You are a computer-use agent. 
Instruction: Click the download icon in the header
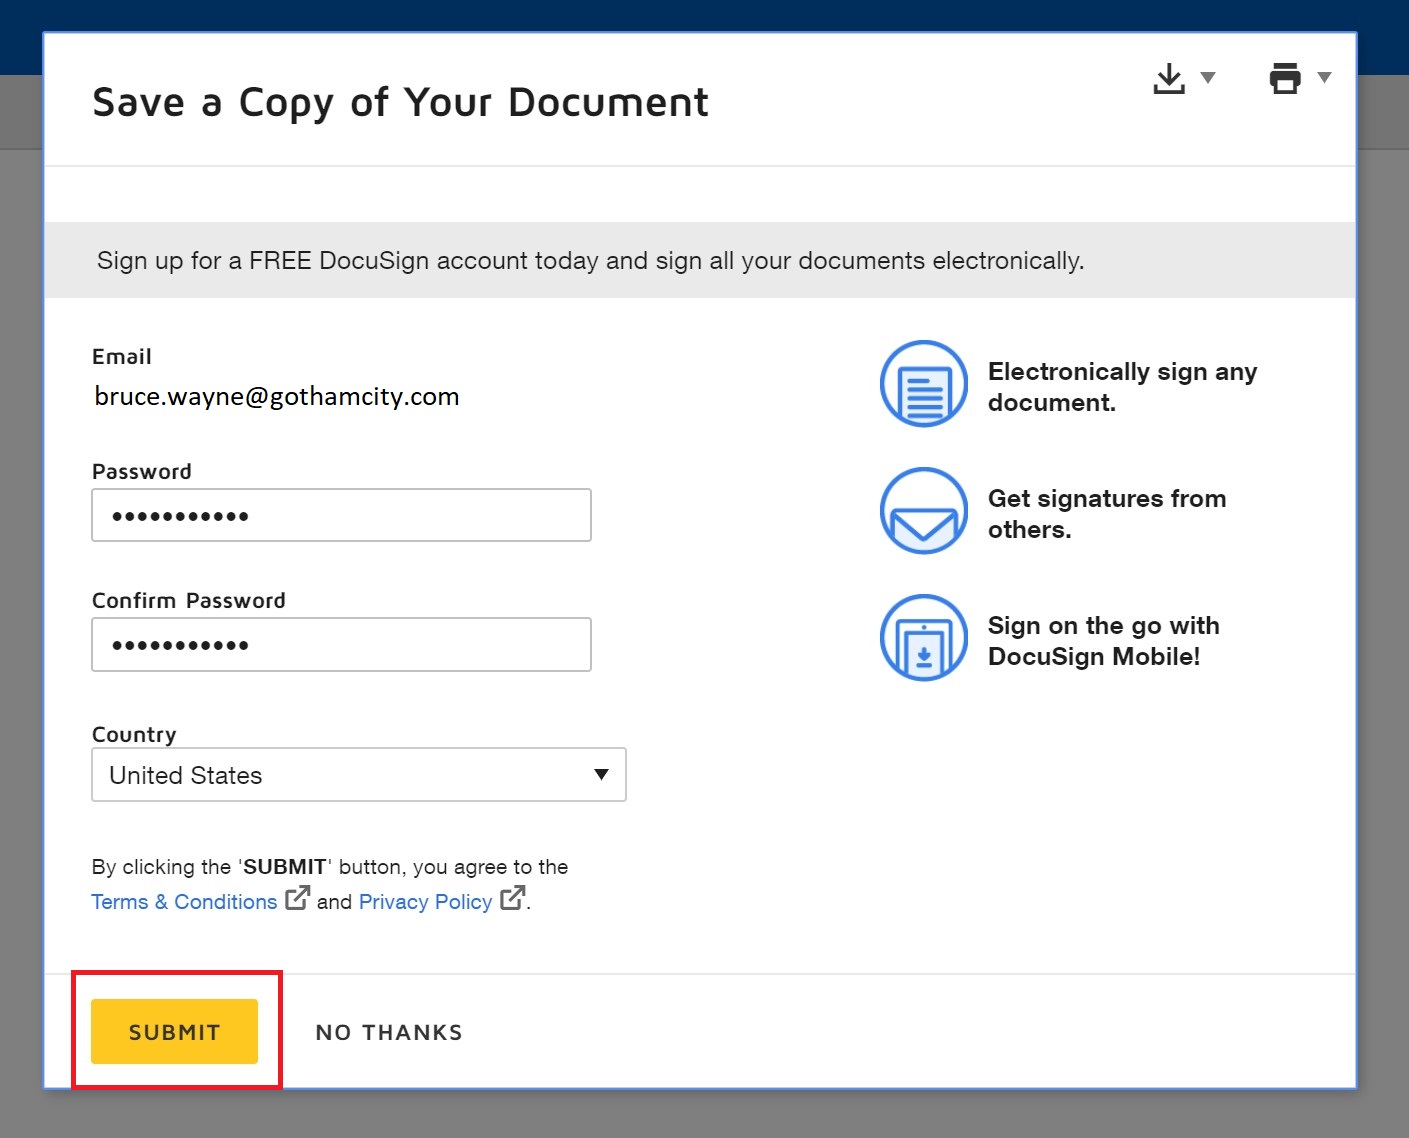pos(1168,78)
